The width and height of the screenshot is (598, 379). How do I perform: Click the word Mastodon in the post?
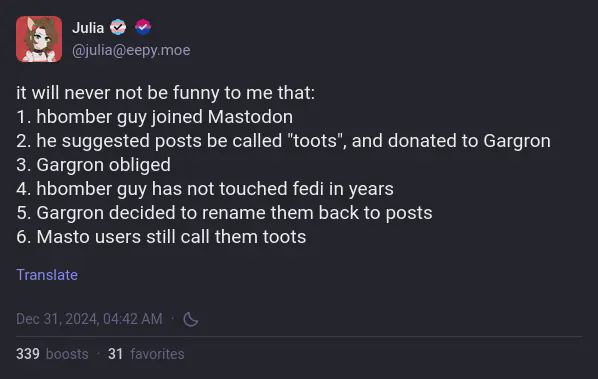coord(251,117)
